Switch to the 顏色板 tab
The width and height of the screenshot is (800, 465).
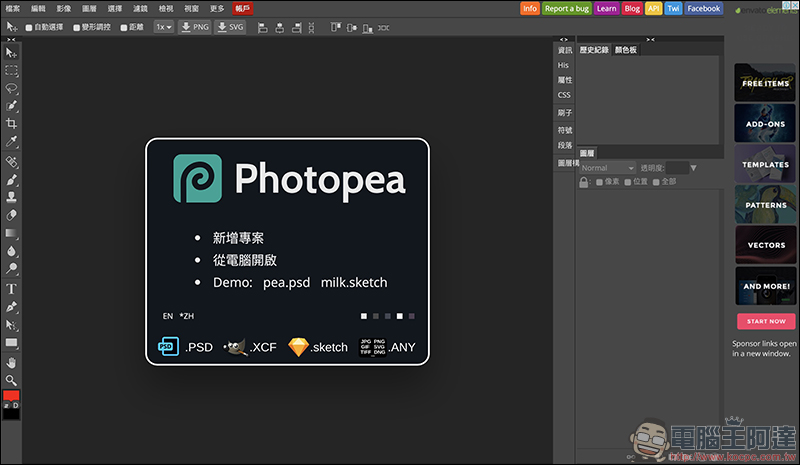pyautogui.click(x=626, y=50)
